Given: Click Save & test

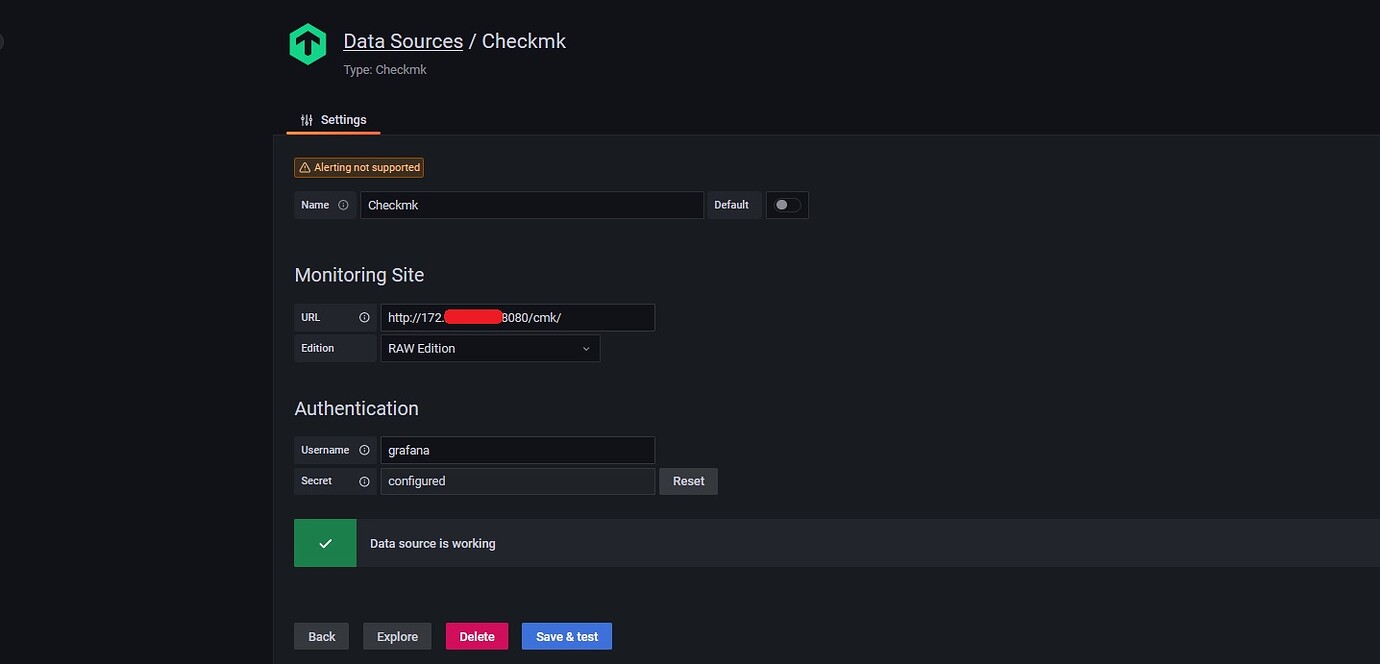Looking at the screenshot, I should [x=566, y=636].
